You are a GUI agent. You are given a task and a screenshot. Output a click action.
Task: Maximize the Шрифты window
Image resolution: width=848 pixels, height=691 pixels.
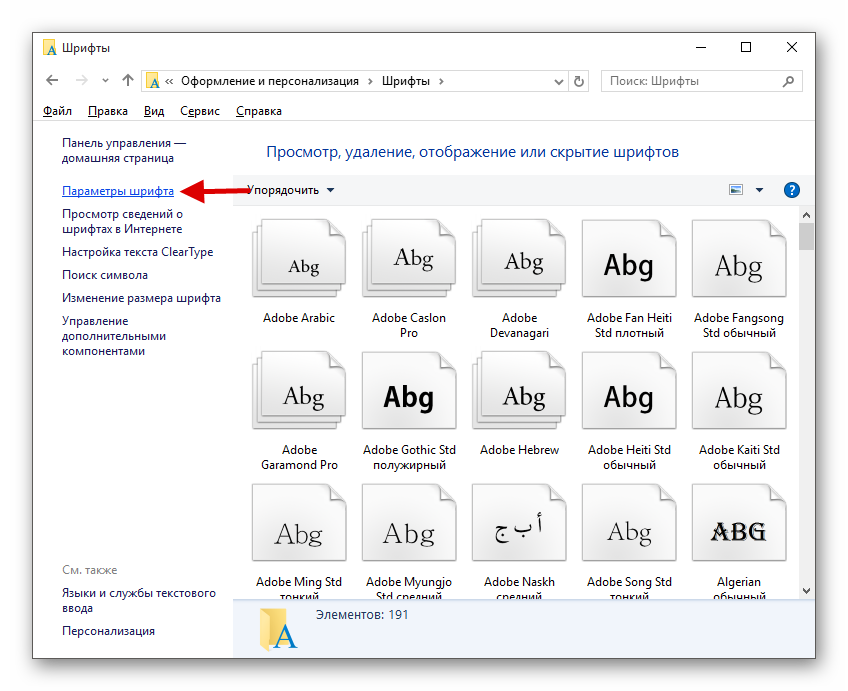[746, 48]
